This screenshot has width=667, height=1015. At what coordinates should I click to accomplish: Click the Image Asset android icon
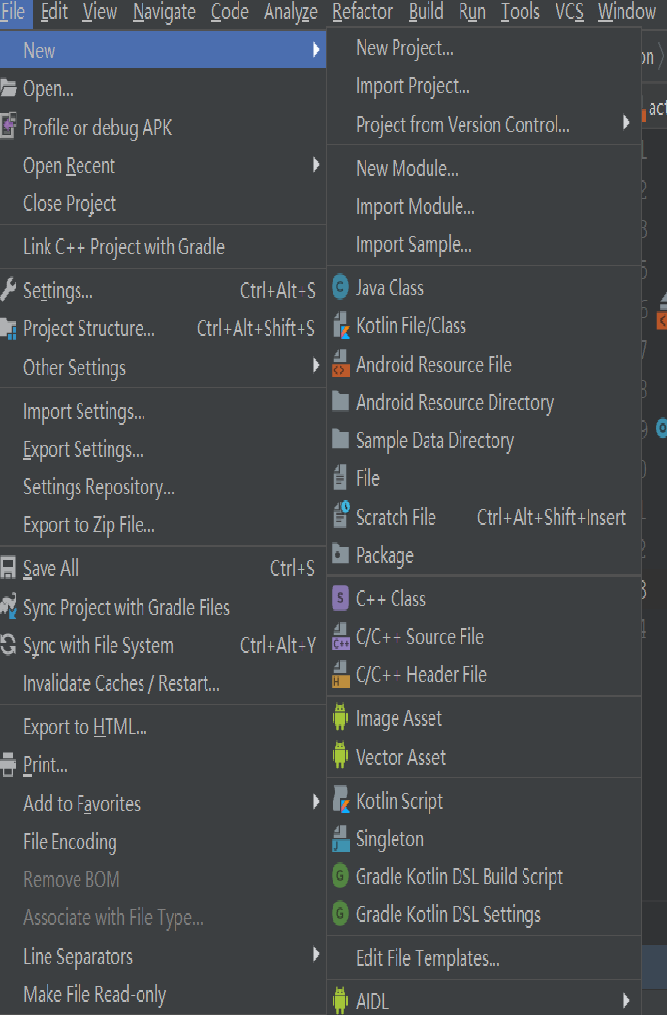(340, 719)
